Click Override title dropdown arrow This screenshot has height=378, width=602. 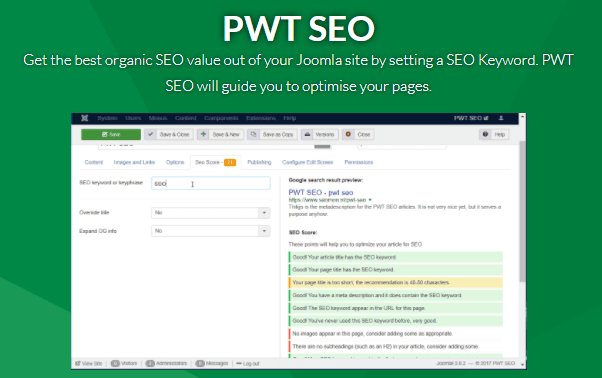click(x=264, y=213)
